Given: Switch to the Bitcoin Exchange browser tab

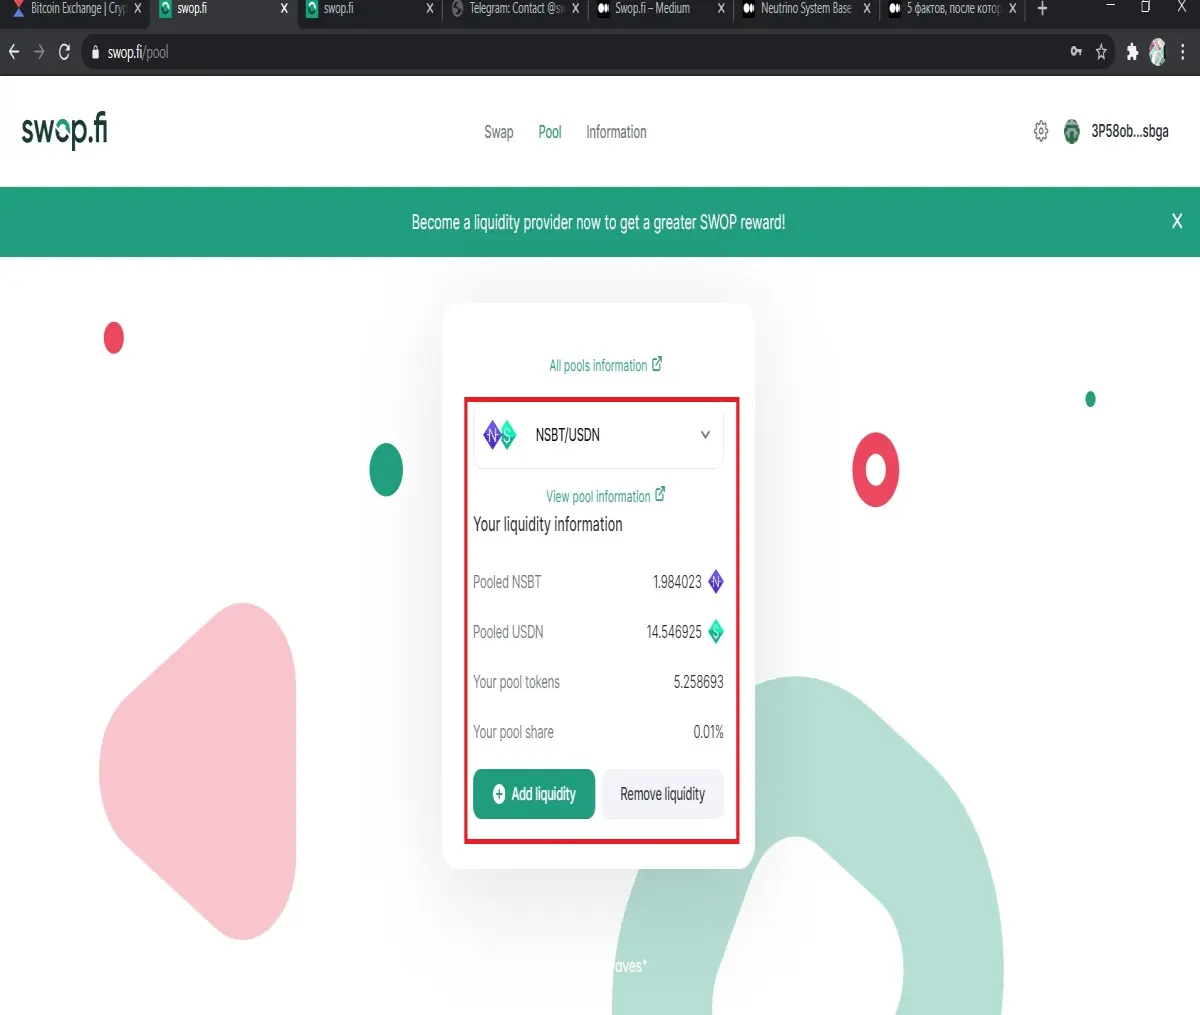Looking at the screenshot, I should click(x=77, y=9).
